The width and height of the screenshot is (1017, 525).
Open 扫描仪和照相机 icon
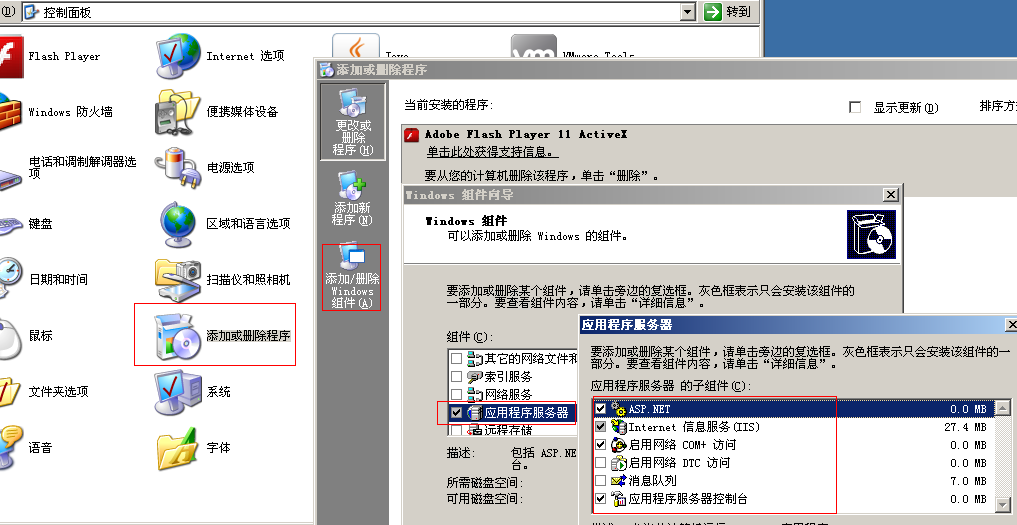point(178,280)
